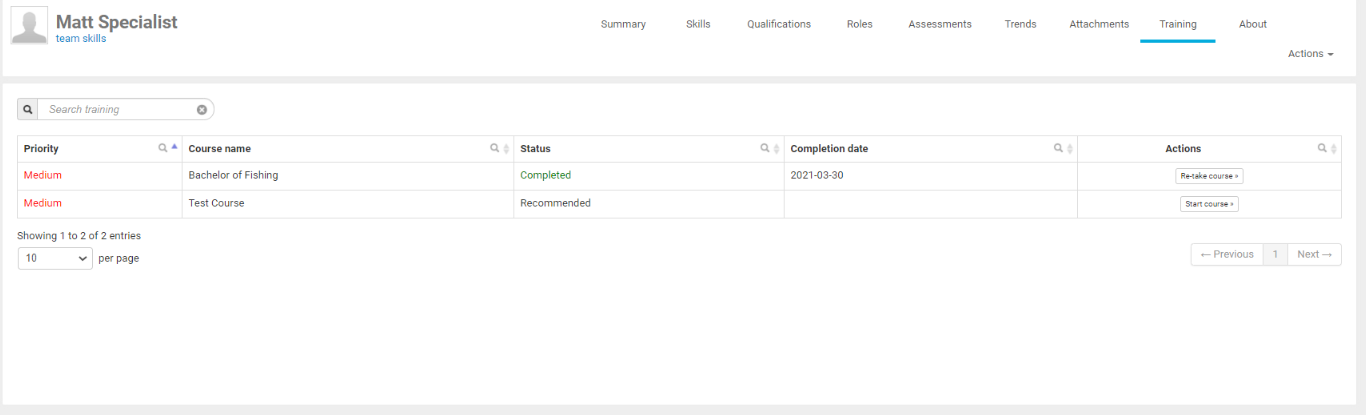Clear the search training field with the X icon
The height and width of the screenshot is (415, 1366).
[x=202, y=110]
